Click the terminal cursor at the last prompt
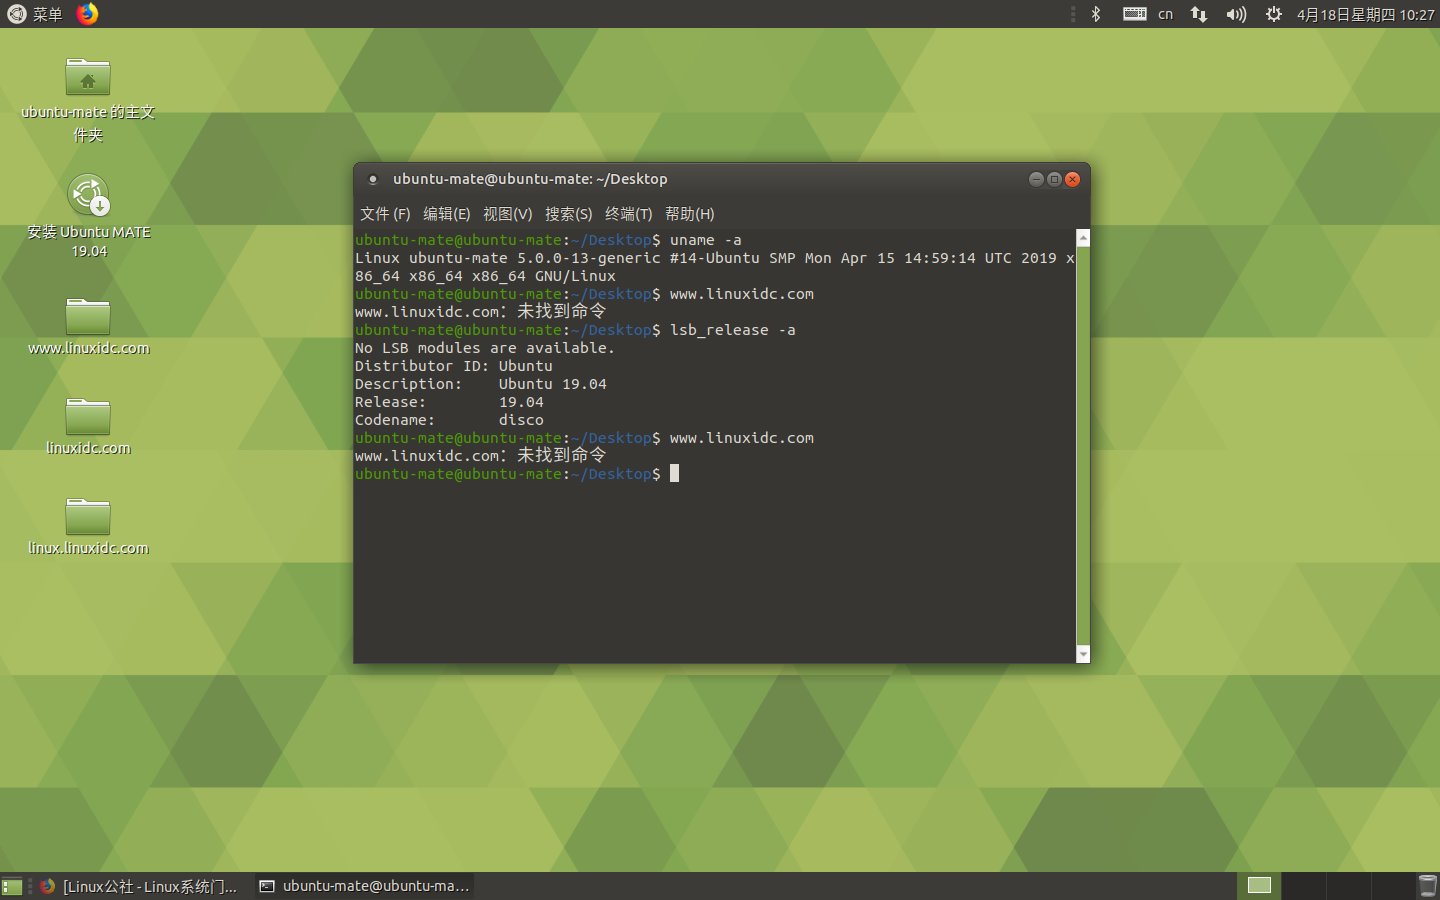Viewport: 1440px width, 900px height. [x=674, y=473]
